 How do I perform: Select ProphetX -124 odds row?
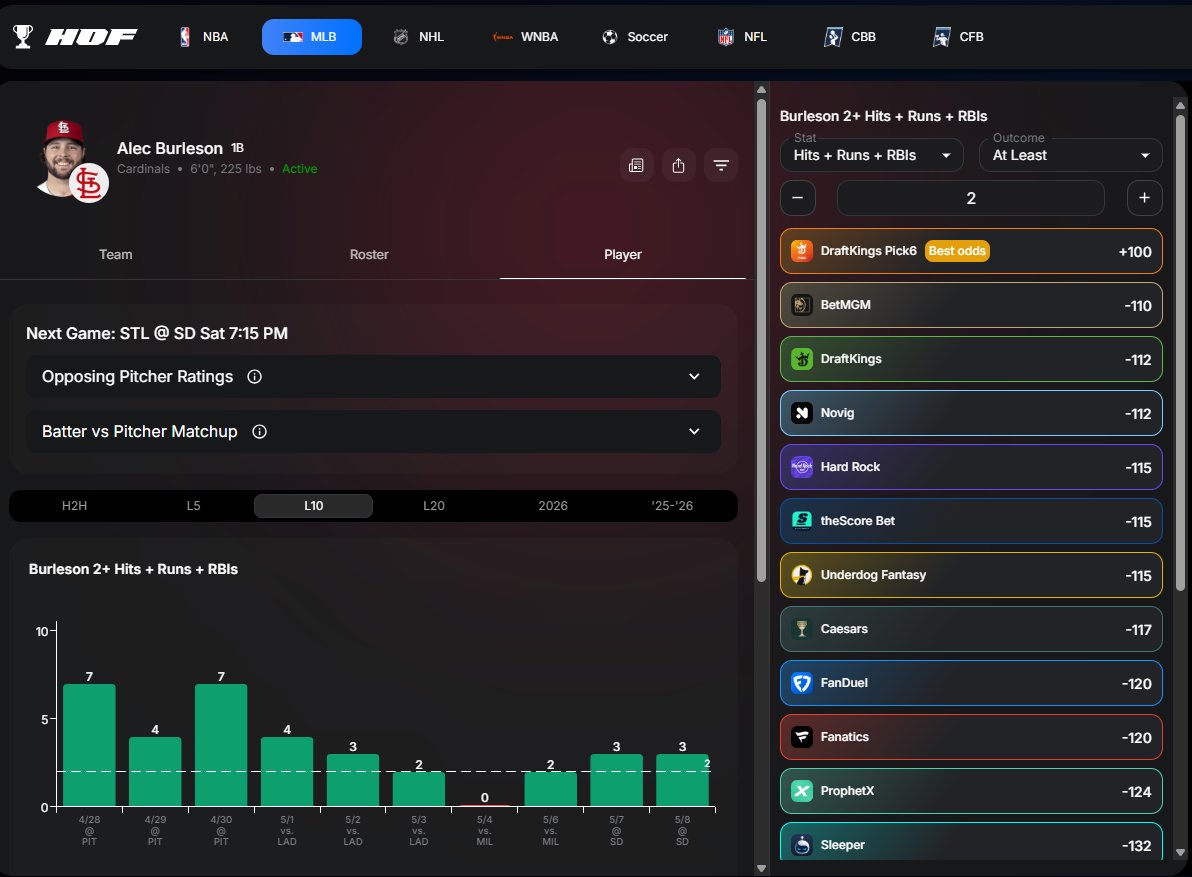(971, 790)
